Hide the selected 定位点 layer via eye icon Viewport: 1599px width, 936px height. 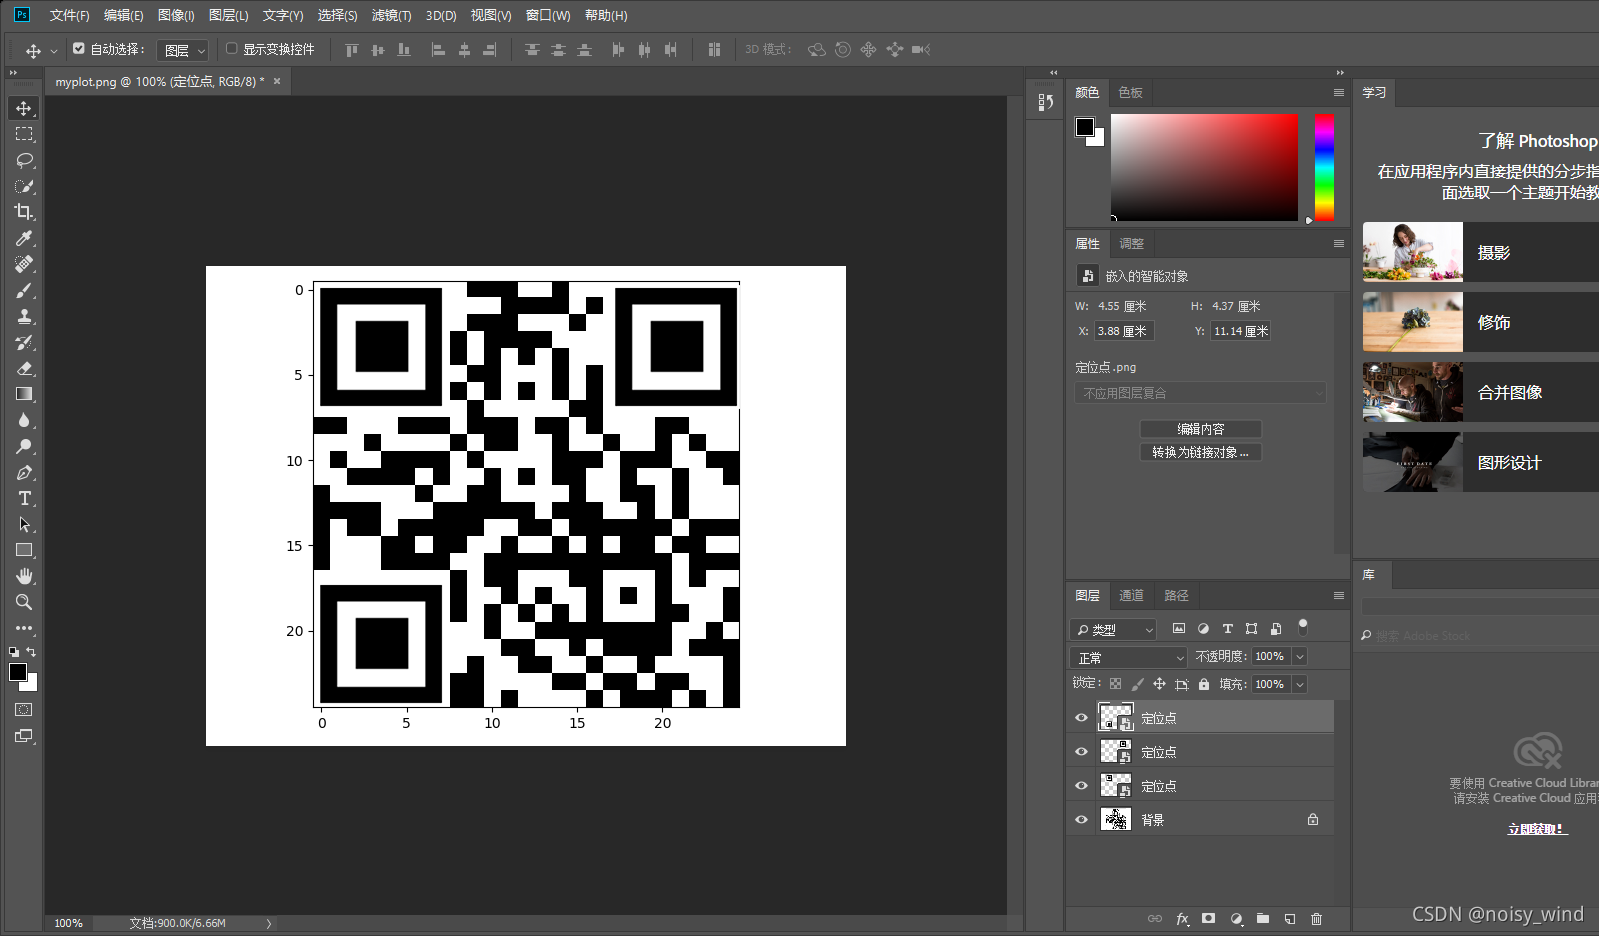tap(1081, 718)
